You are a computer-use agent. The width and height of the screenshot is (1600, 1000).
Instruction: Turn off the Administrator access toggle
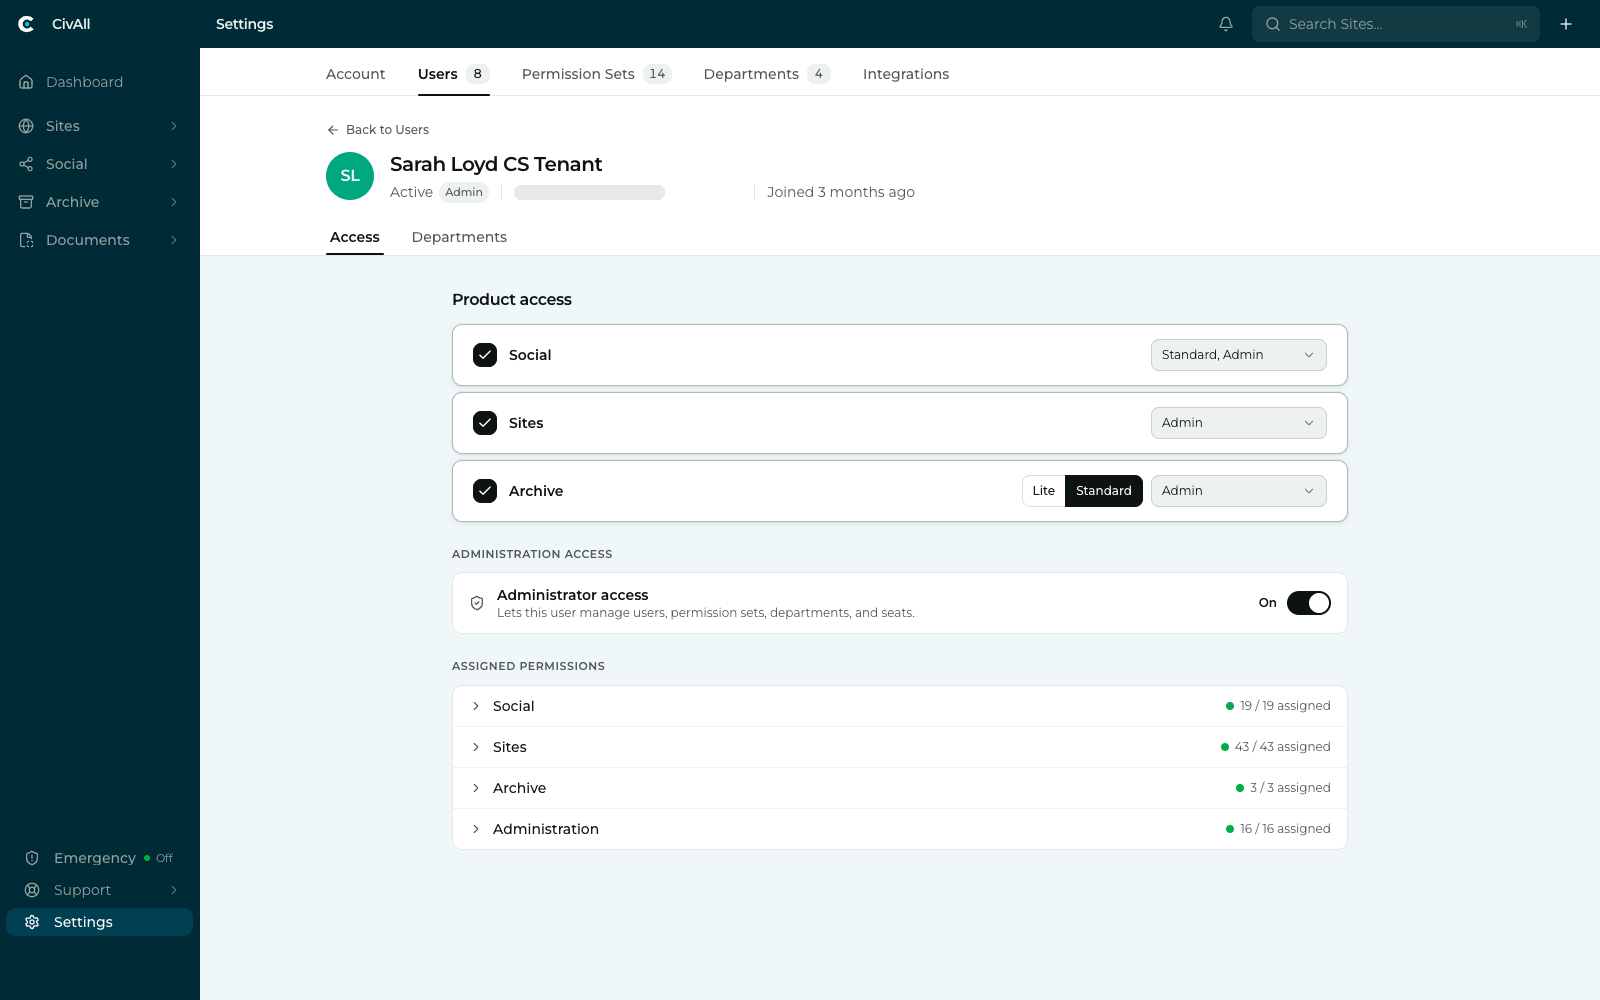1308,603
